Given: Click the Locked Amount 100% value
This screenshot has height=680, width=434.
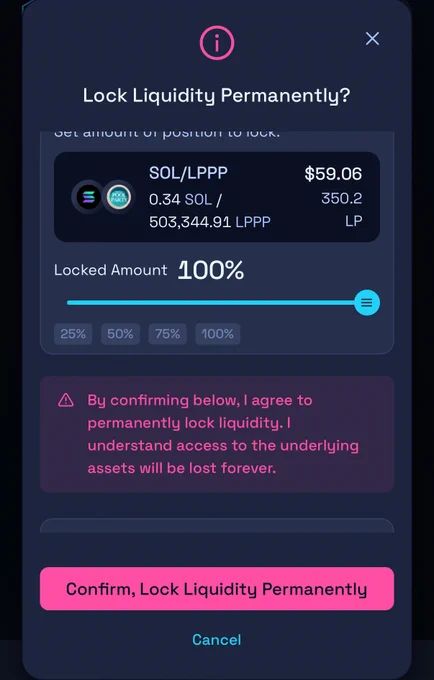Looking at the screenshot, I should pos(211,270).
